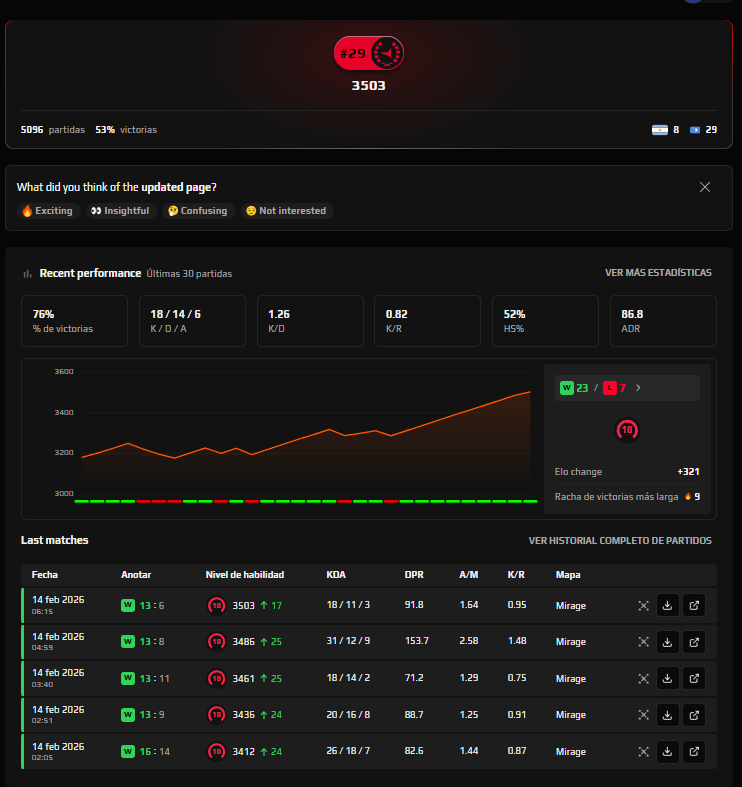This screenshot has height=787, width=742.
Task: Choose the Exciting feedback option
Action: point(48,211)
